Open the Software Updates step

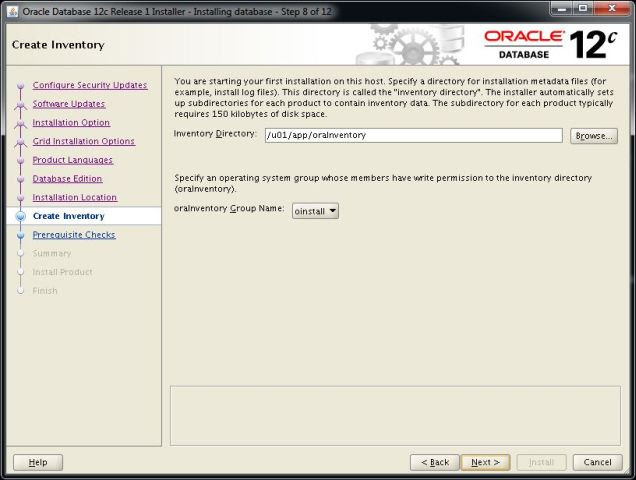69,104
